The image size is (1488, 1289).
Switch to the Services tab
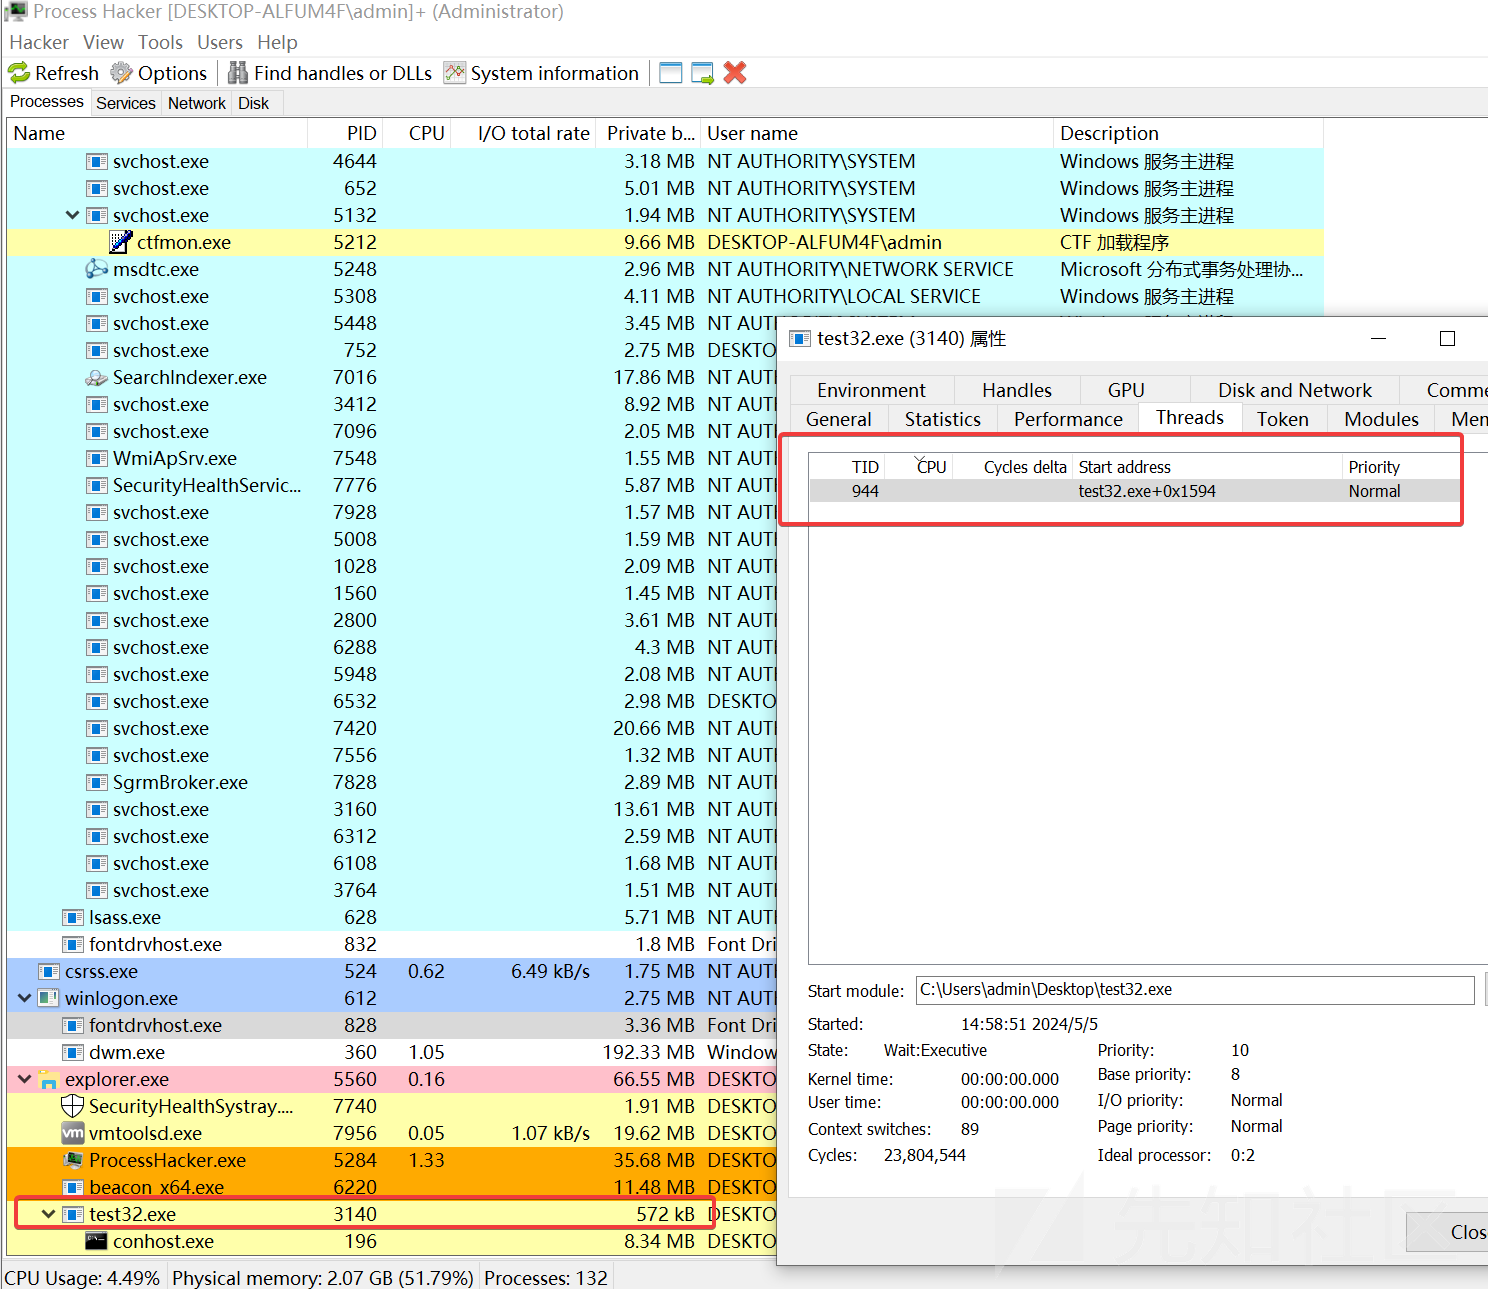point(126,103)
